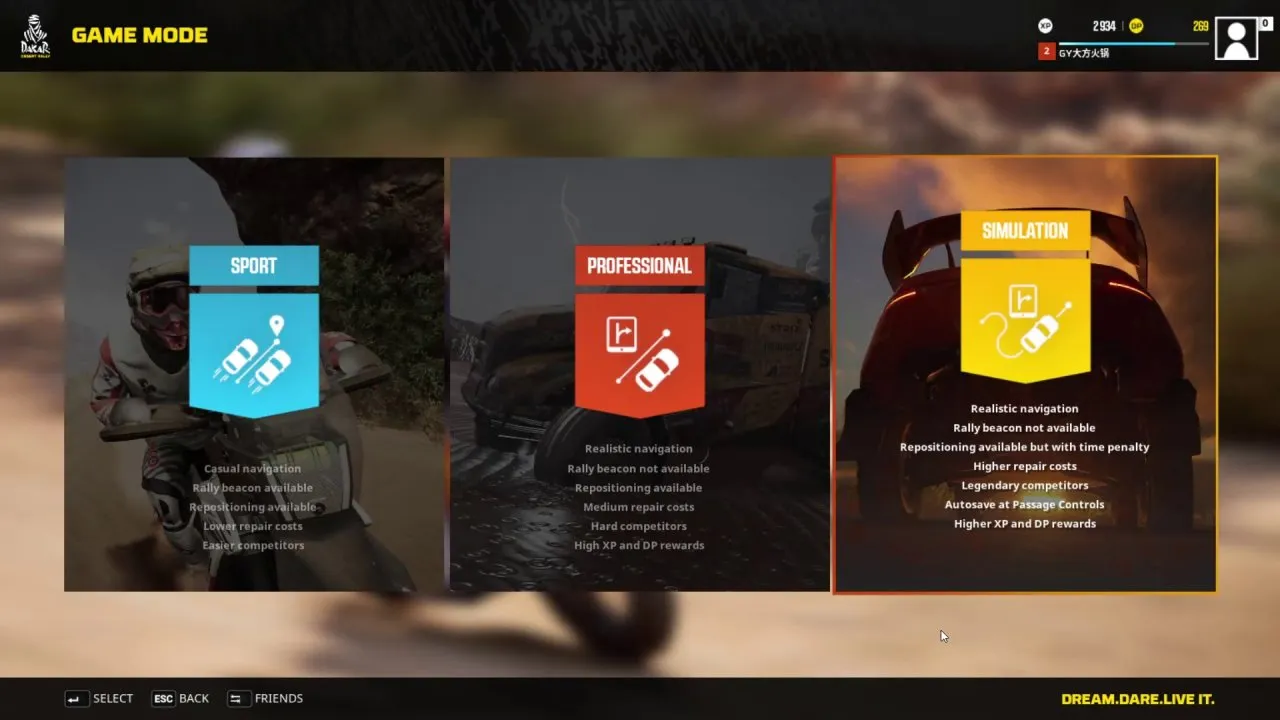Click the ESC Back key icon
The image size is (1280, 720).
[163, 699]
